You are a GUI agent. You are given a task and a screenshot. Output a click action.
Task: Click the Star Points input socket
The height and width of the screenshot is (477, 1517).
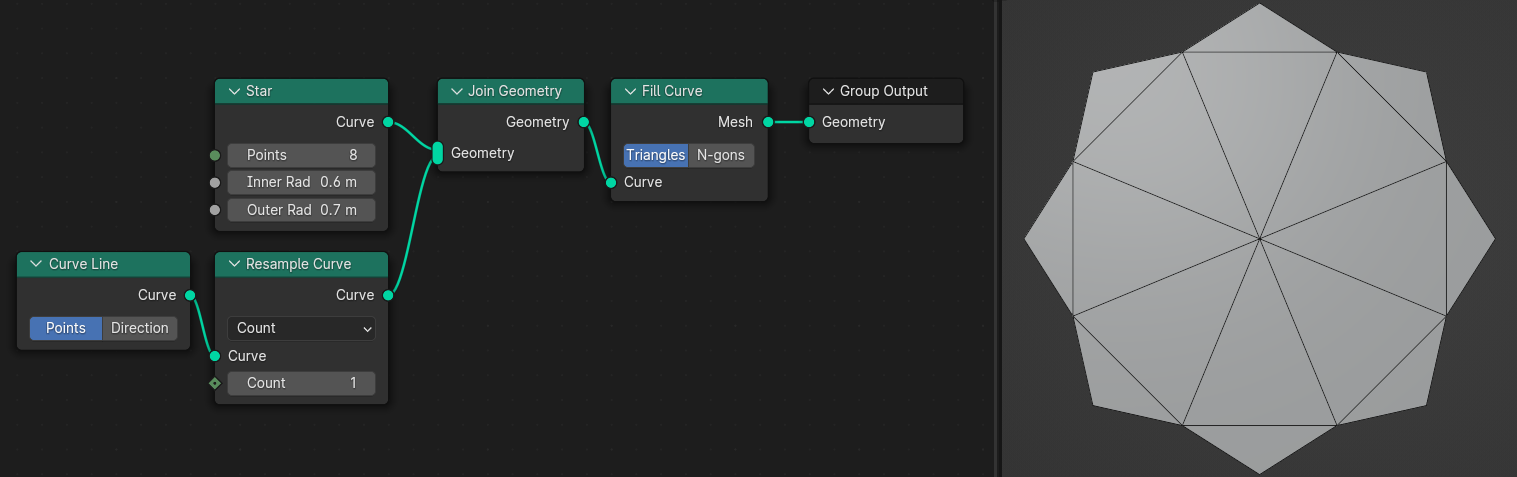[x=214, y=155]
